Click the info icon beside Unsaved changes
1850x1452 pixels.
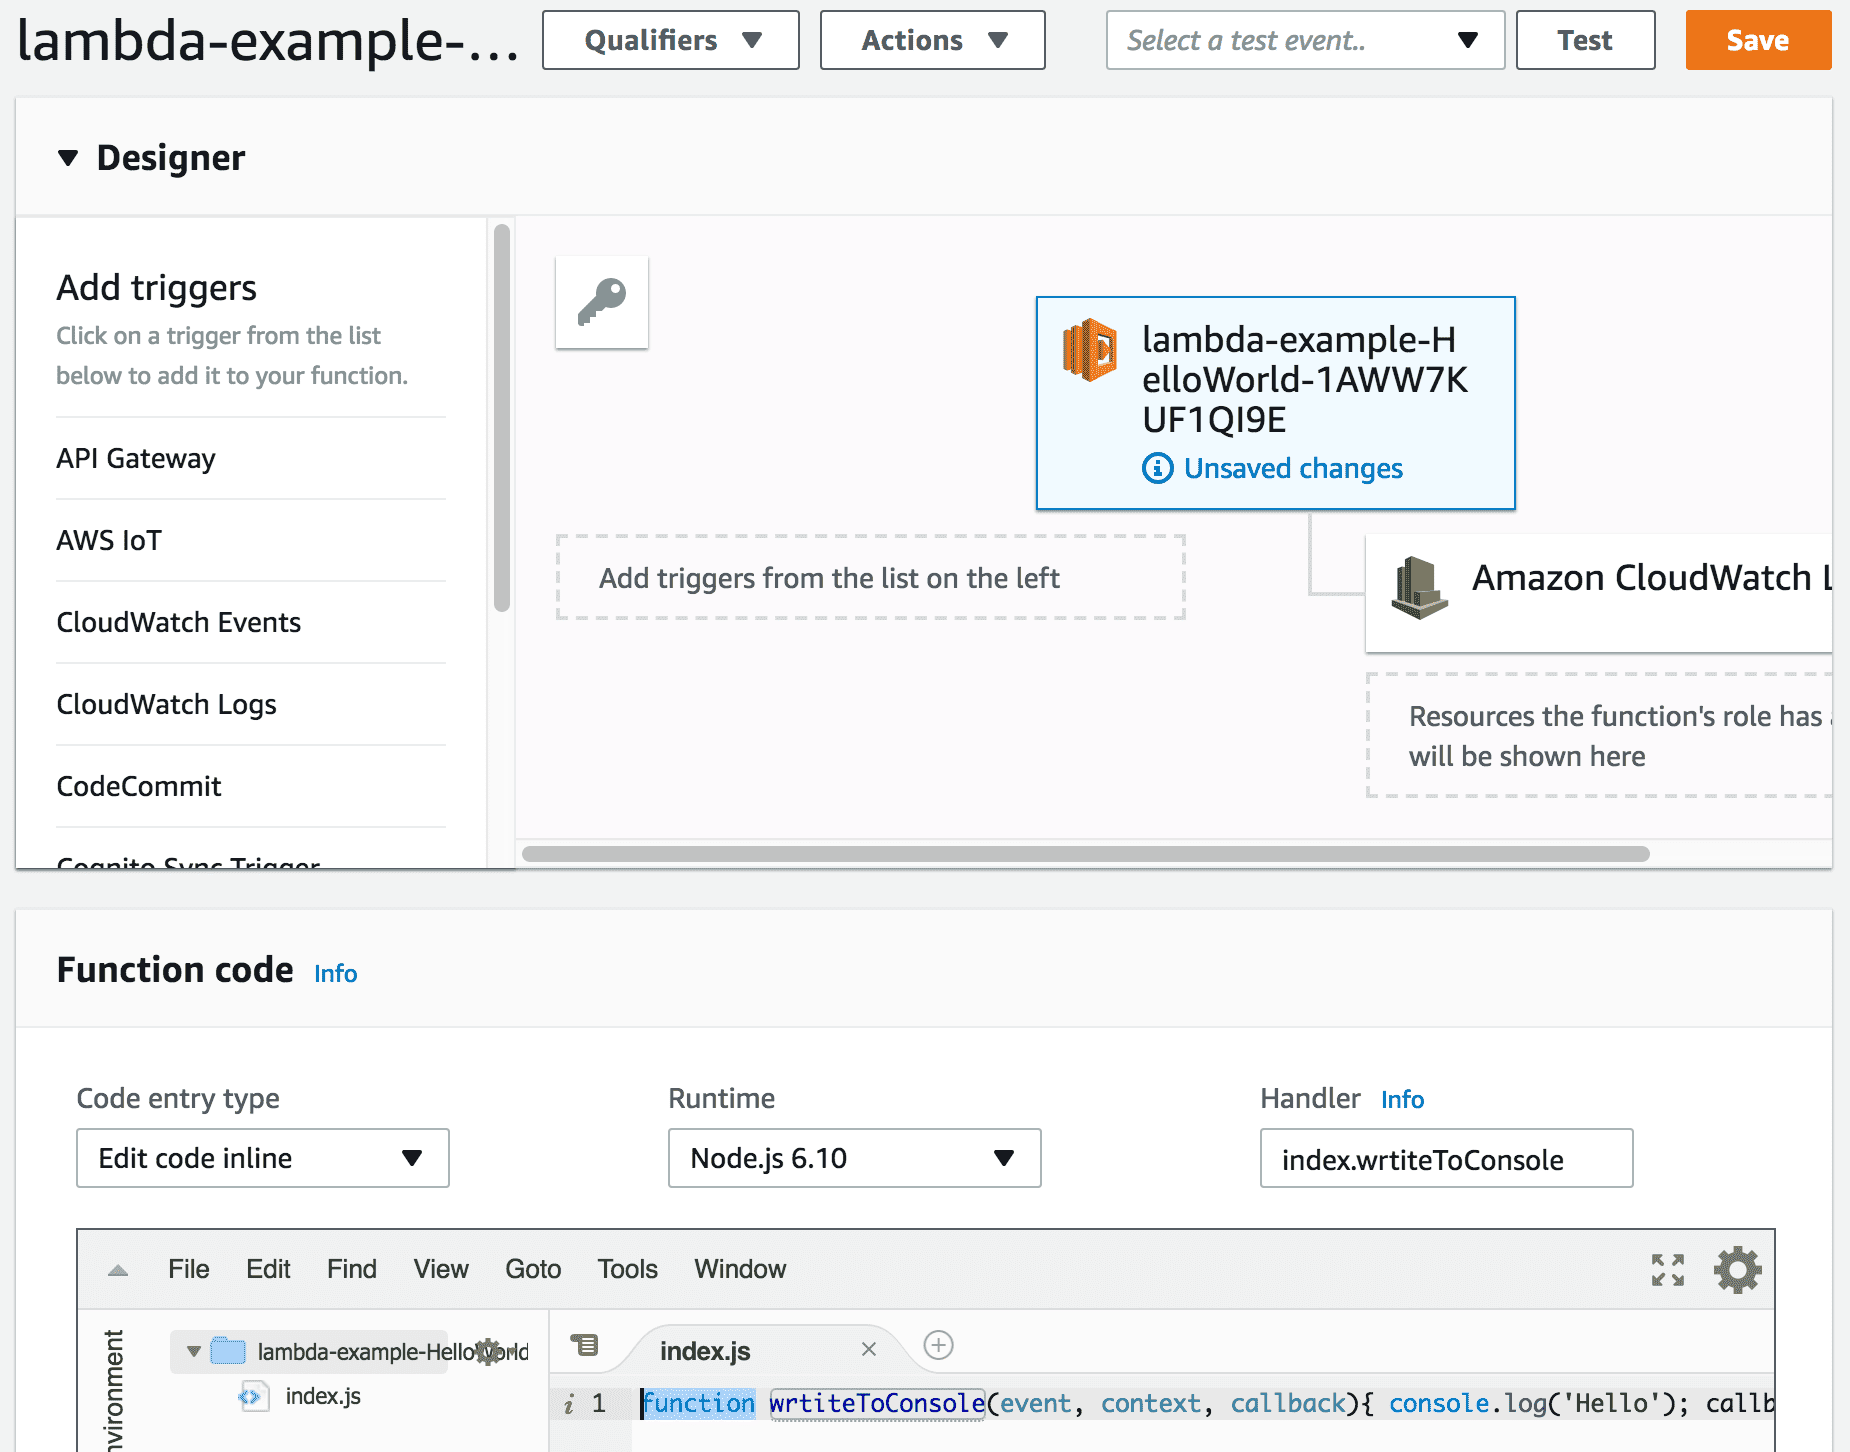(x=1157, y=468)
